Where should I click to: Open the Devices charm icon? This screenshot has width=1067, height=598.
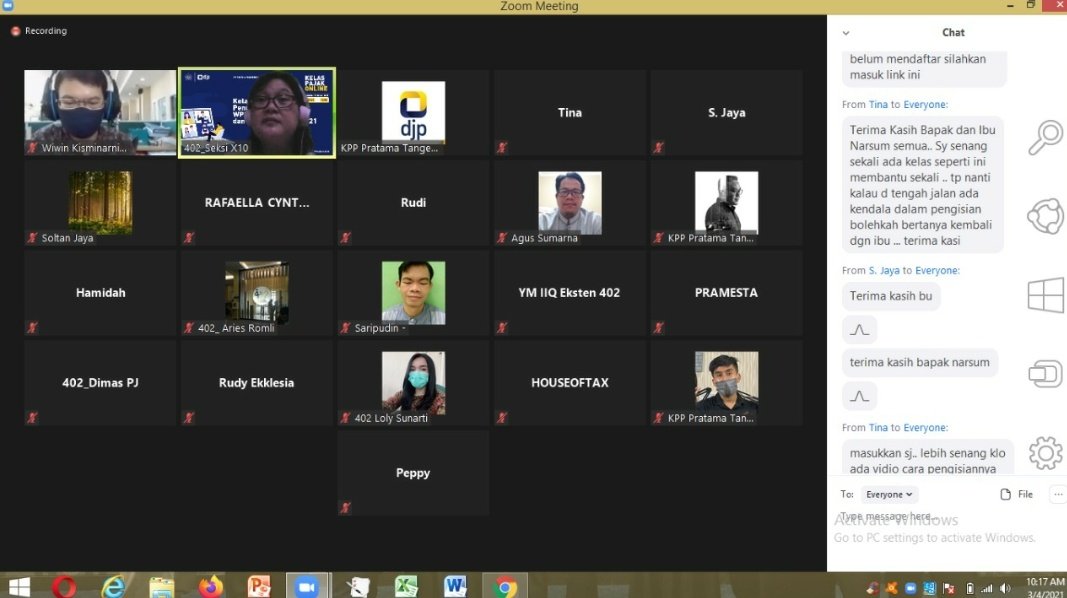click(1045, 374)
